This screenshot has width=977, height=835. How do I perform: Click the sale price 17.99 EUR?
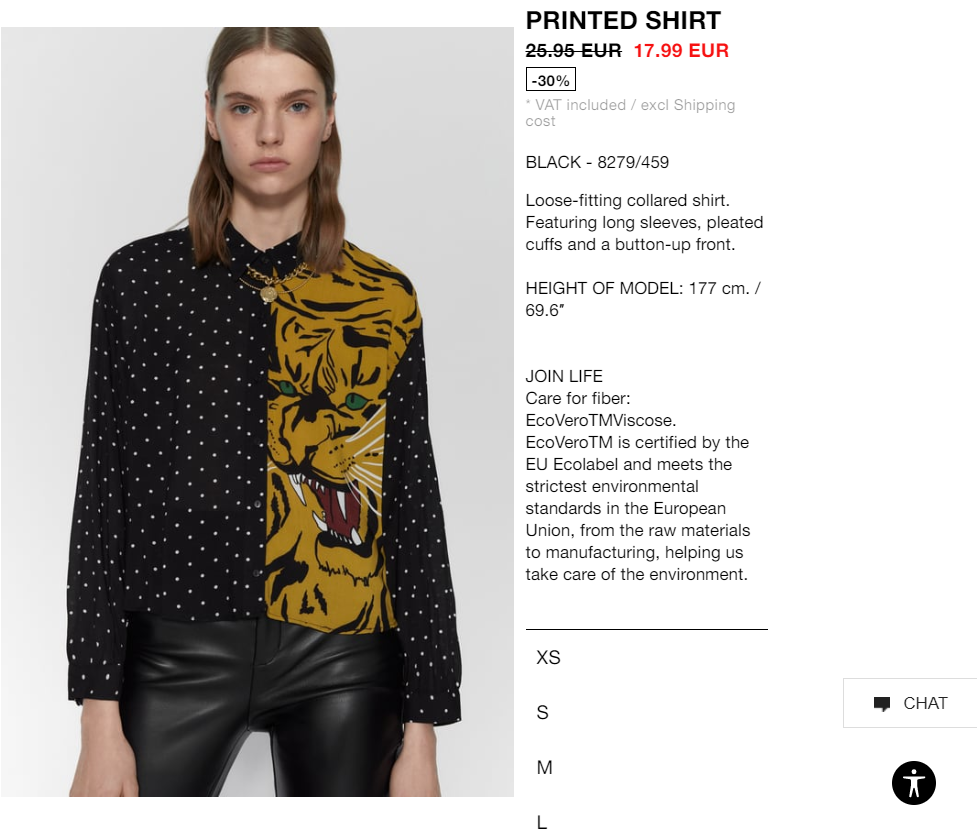coord(681,50)
